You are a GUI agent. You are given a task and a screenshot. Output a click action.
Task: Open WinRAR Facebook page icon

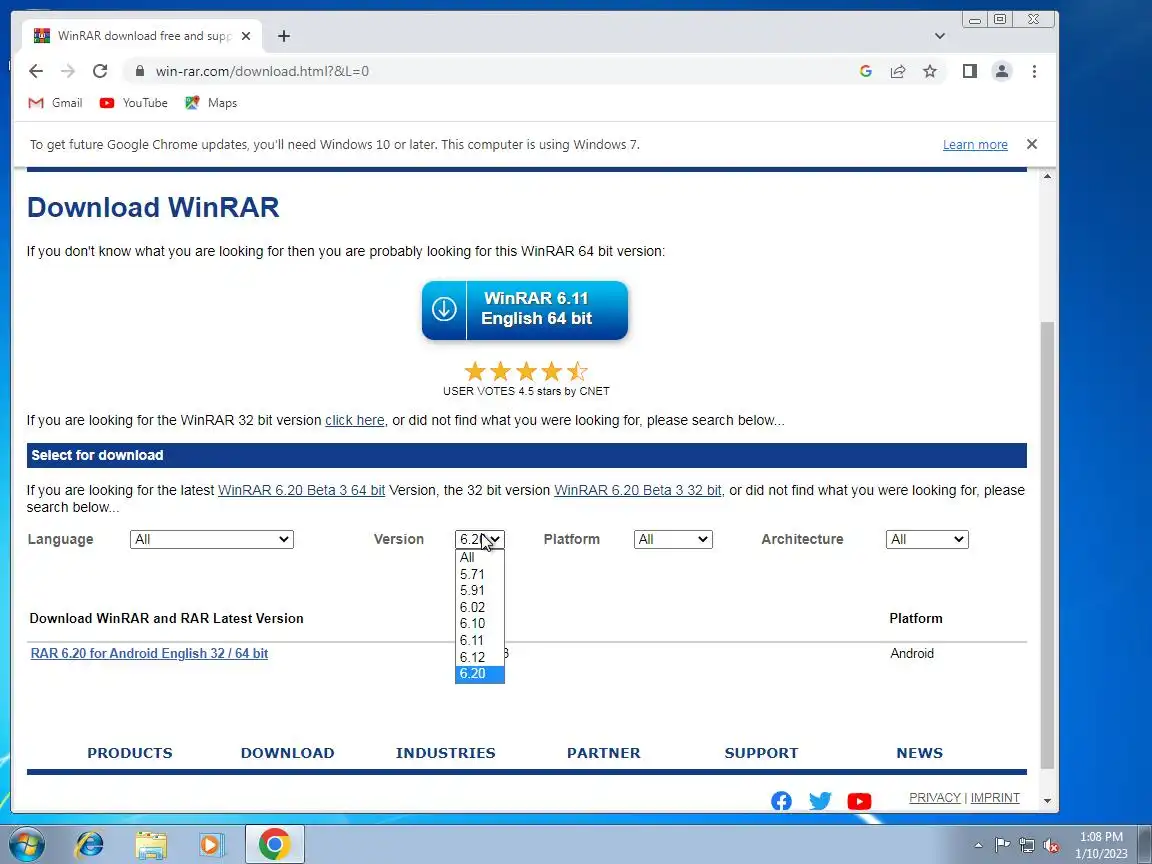point(782,801)
